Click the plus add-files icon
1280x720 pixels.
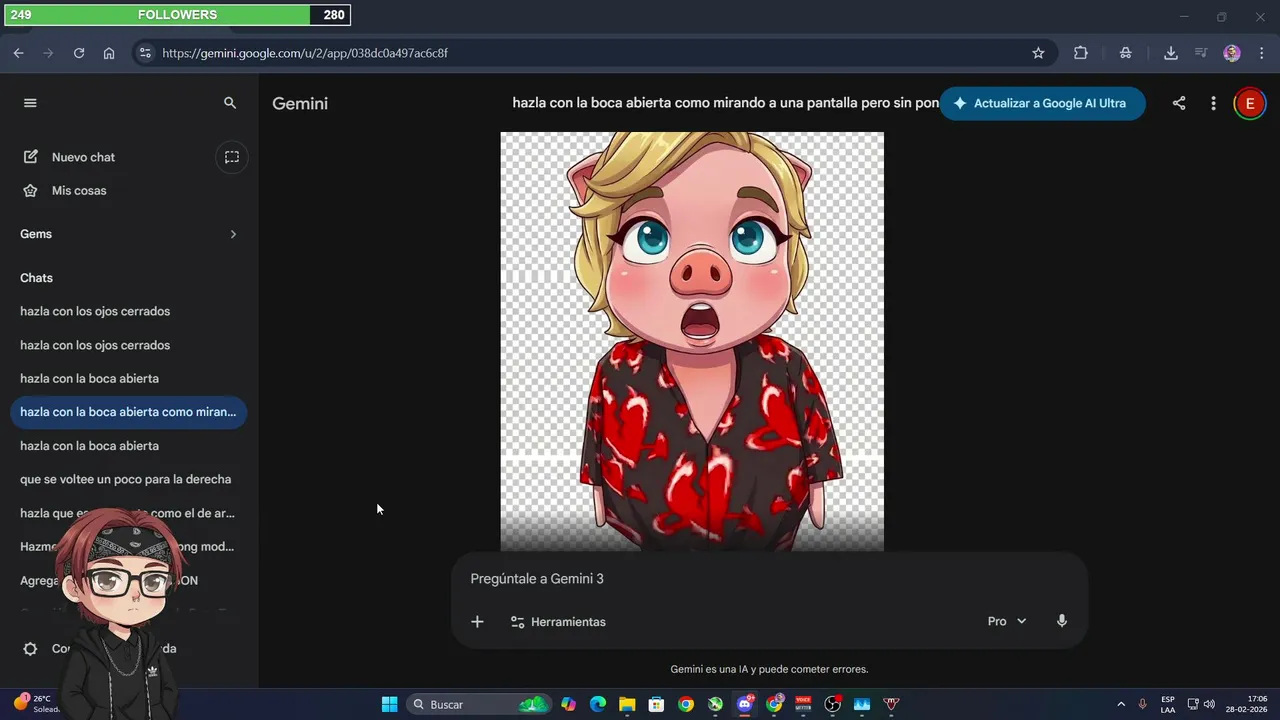[477, 622]
